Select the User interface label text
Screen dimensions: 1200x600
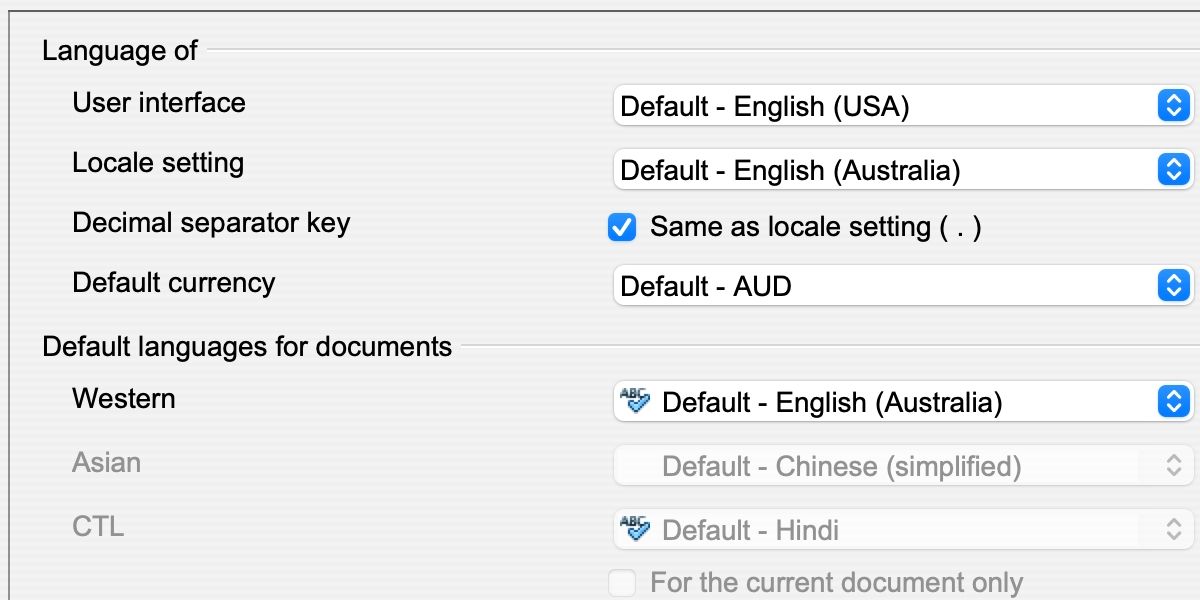(158, 102)
